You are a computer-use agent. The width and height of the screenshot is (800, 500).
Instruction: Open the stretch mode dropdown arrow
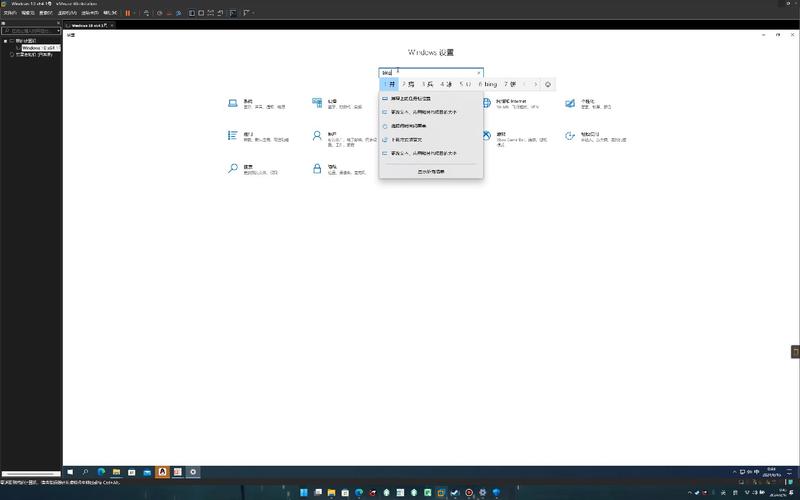coord(253,13)
